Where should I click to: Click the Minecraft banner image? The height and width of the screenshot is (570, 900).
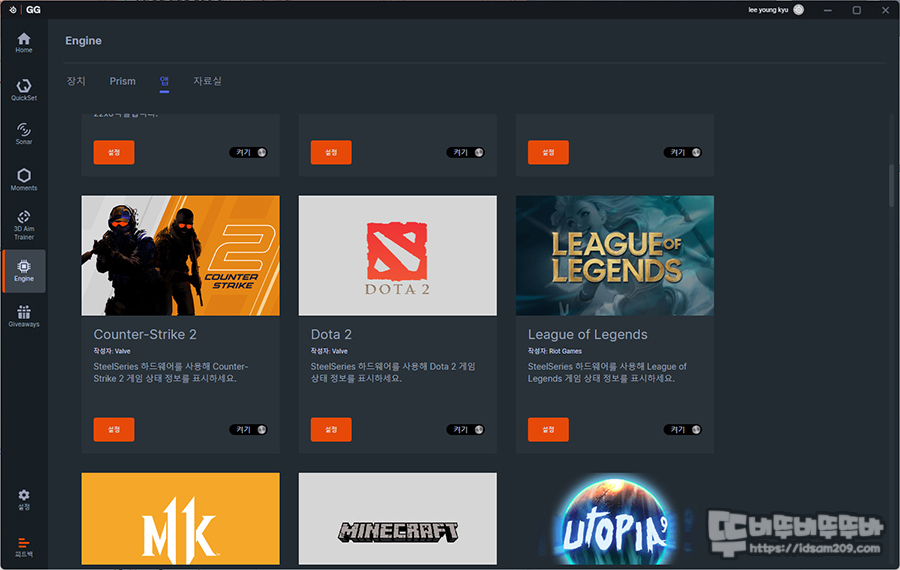pyautogui.click(x=397, y=518)
